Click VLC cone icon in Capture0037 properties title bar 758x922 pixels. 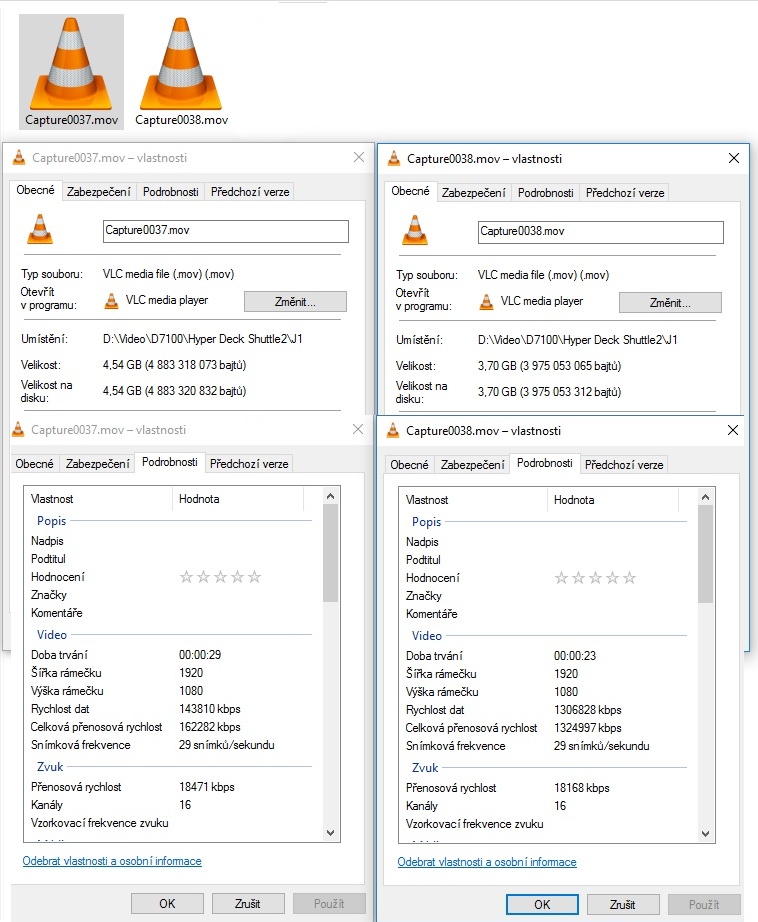18,158
